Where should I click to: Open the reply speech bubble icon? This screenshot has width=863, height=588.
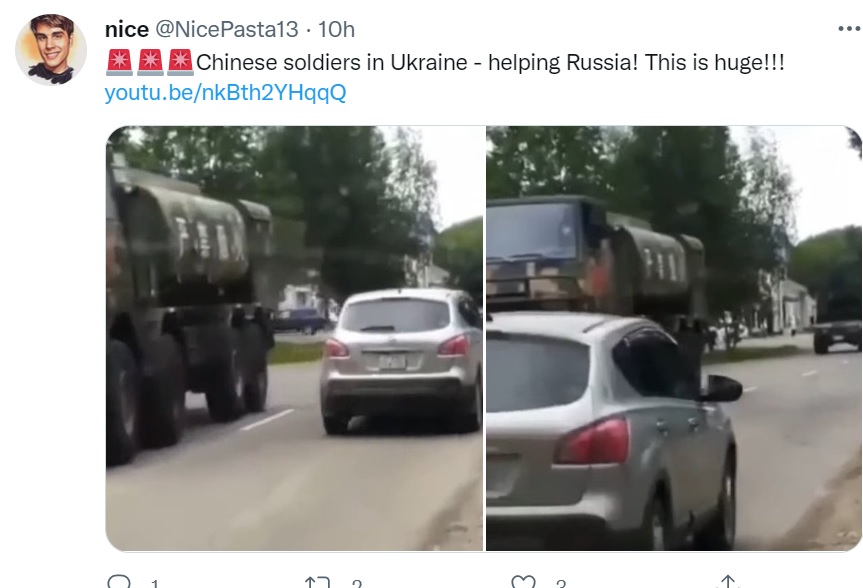(119, 582)
